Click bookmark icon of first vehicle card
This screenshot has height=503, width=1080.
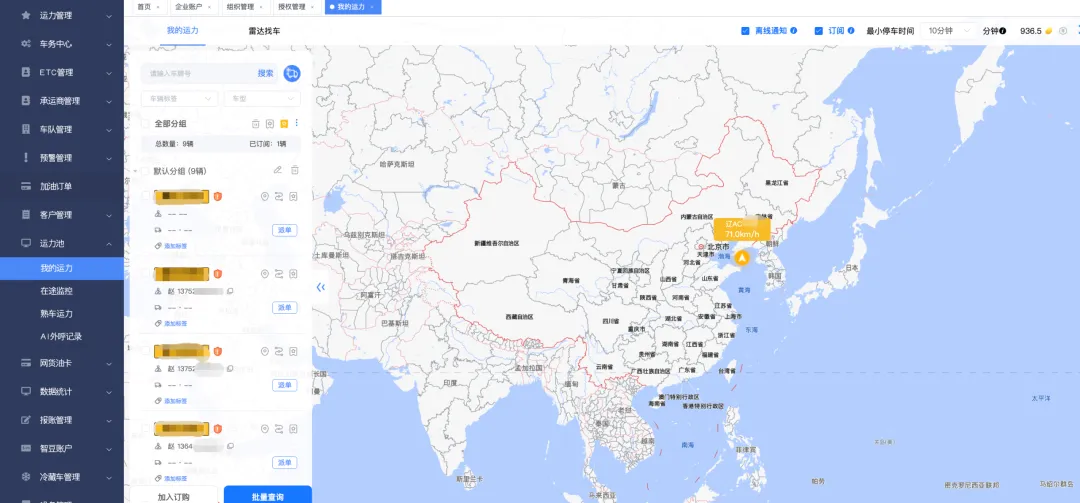click(293, 197)
